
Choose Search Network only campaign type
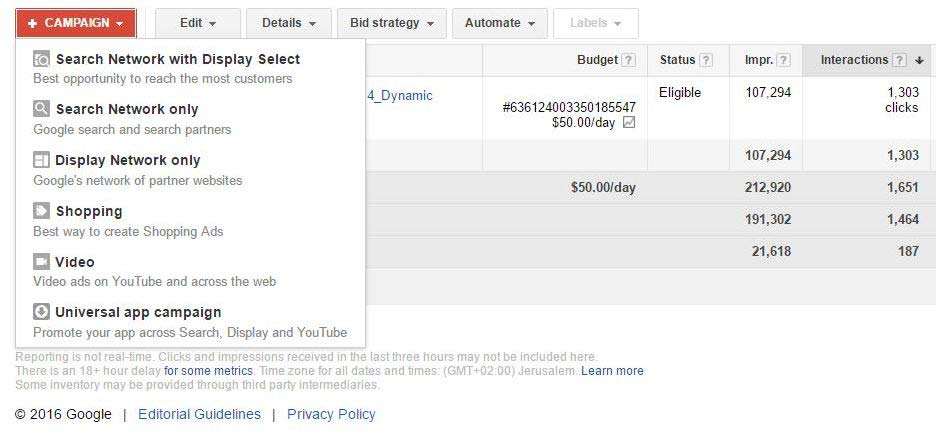click(190, 119)
